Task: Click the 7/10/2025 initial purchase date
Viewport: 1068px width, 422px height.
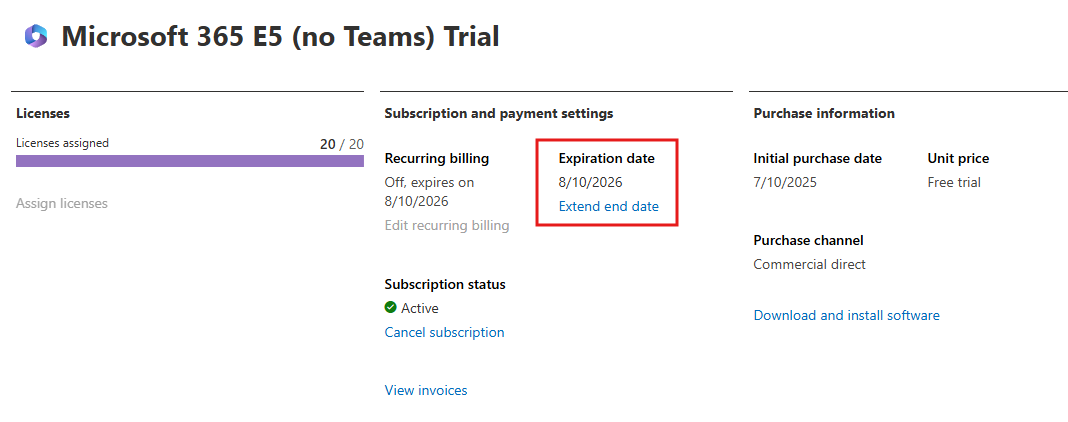Action: tap(784, 182)
